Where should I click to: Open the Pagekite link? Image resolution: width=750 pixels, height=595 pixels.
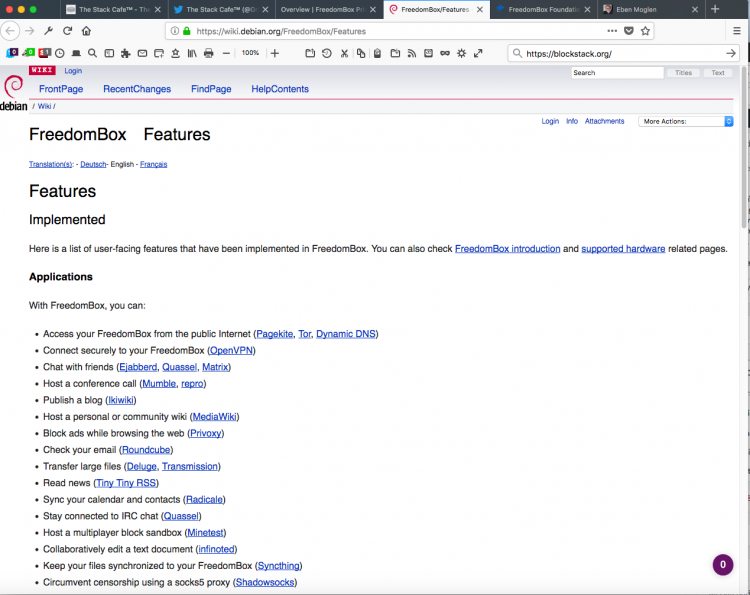click(275, 334)
